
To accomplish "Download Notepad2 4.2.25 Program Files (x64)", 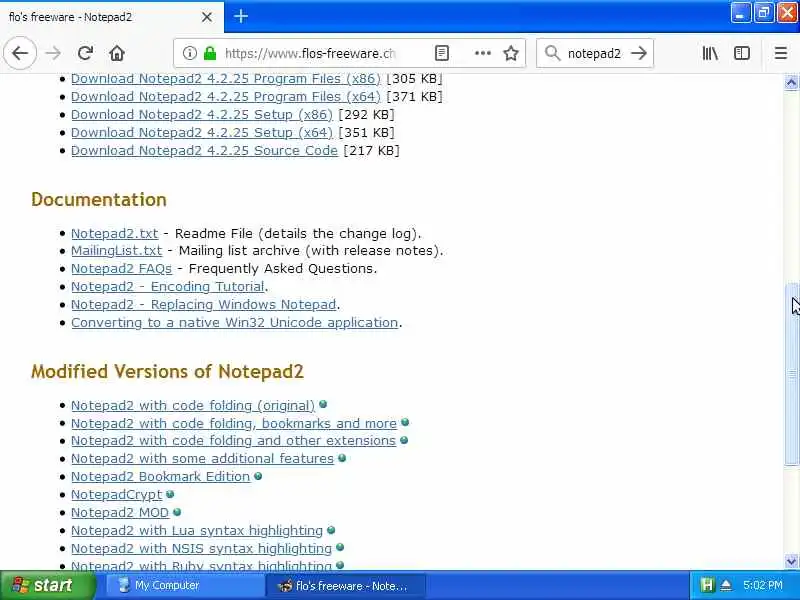I will 226,96.
